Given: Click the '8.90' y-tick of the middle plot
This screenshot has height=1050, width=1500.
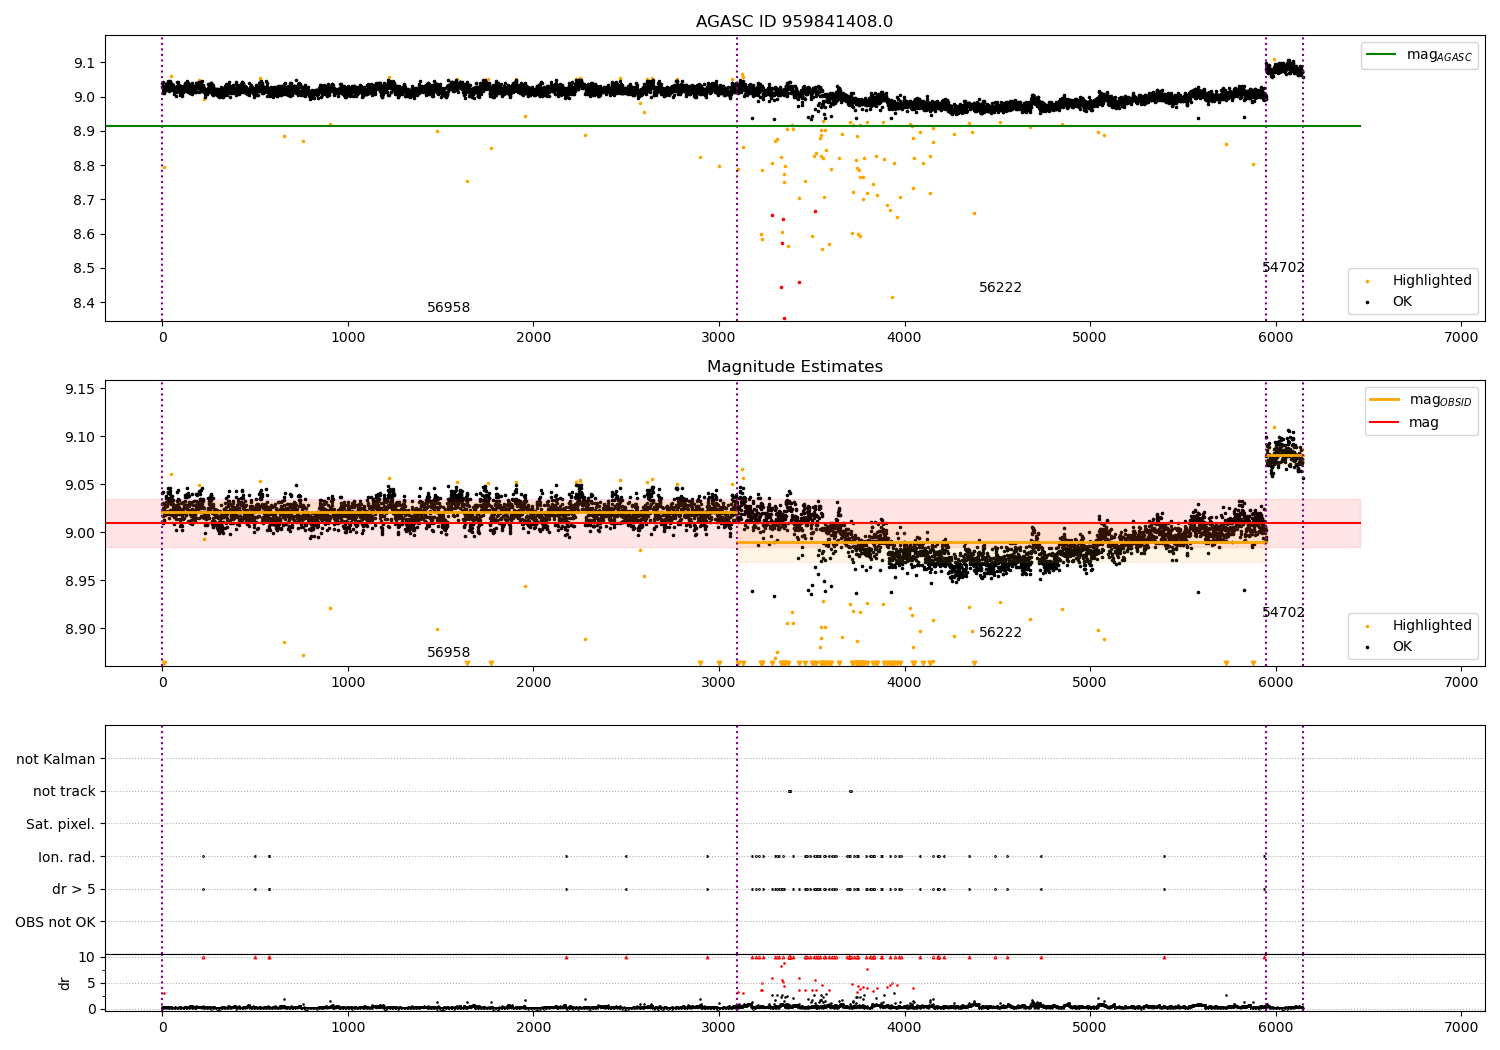Looking at the screenshot, I should tap(80, 629).
